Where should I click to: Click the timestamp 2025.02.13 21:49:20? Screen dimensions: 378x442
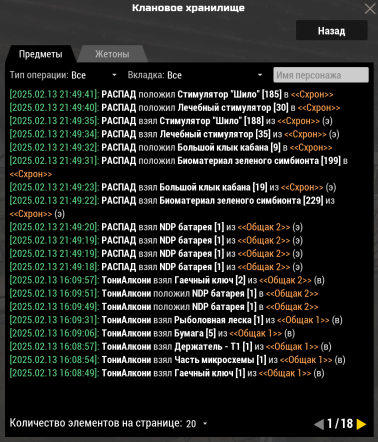tap(54, 227)
